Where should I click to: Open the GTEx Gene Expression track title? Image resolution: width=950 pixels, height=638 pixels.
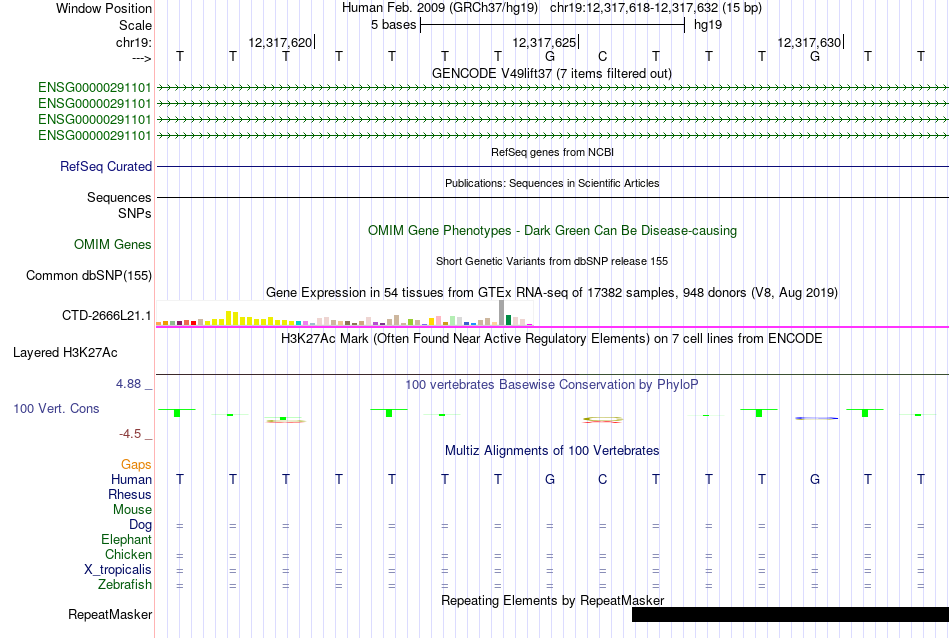coord(552,293)
